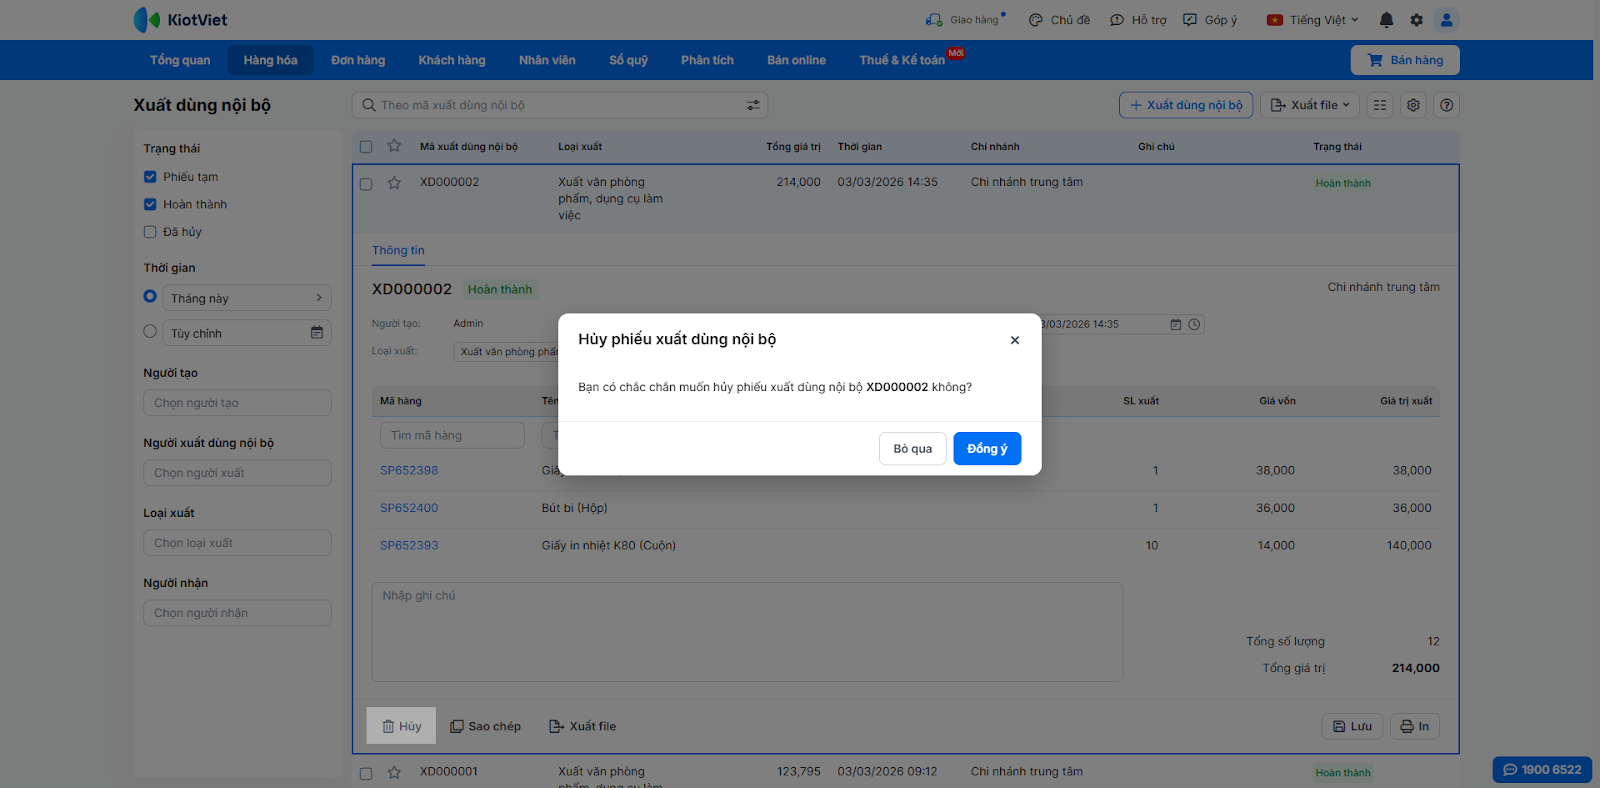Toggle Hoàn thành status checkbox

(150, 204)
